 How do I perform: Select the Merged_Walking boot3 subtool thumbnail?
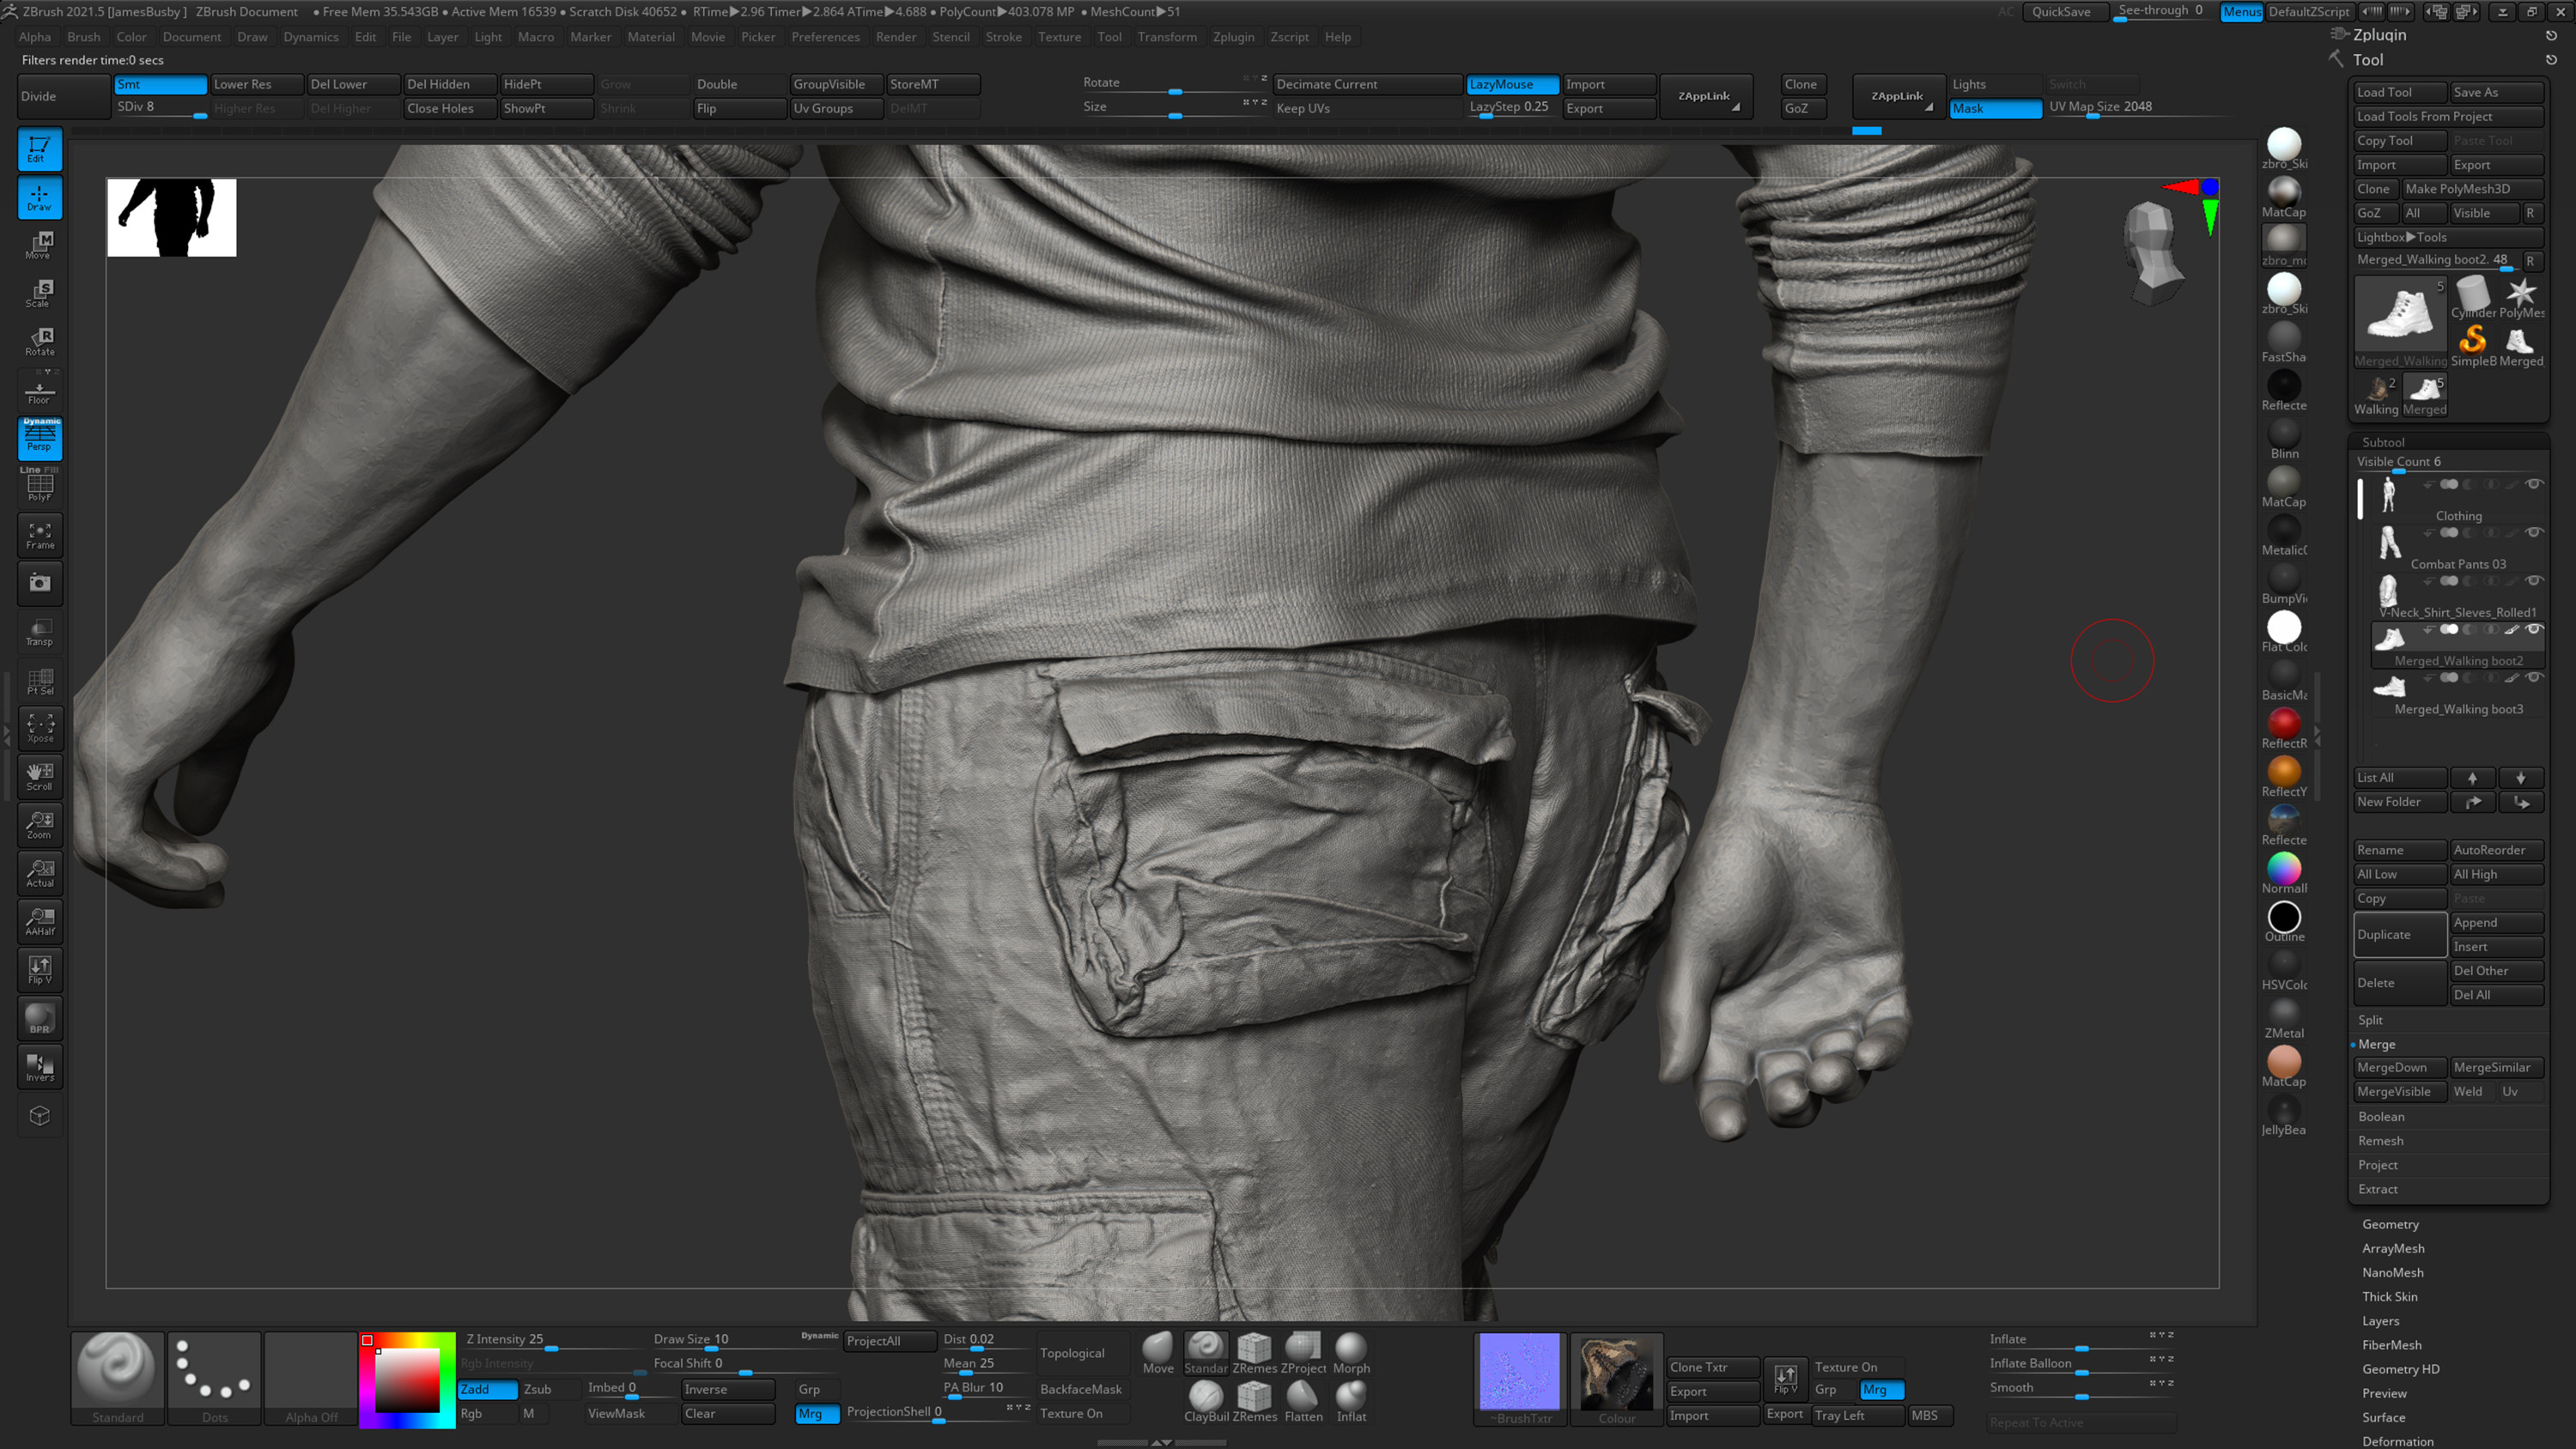coord(2388,686)
